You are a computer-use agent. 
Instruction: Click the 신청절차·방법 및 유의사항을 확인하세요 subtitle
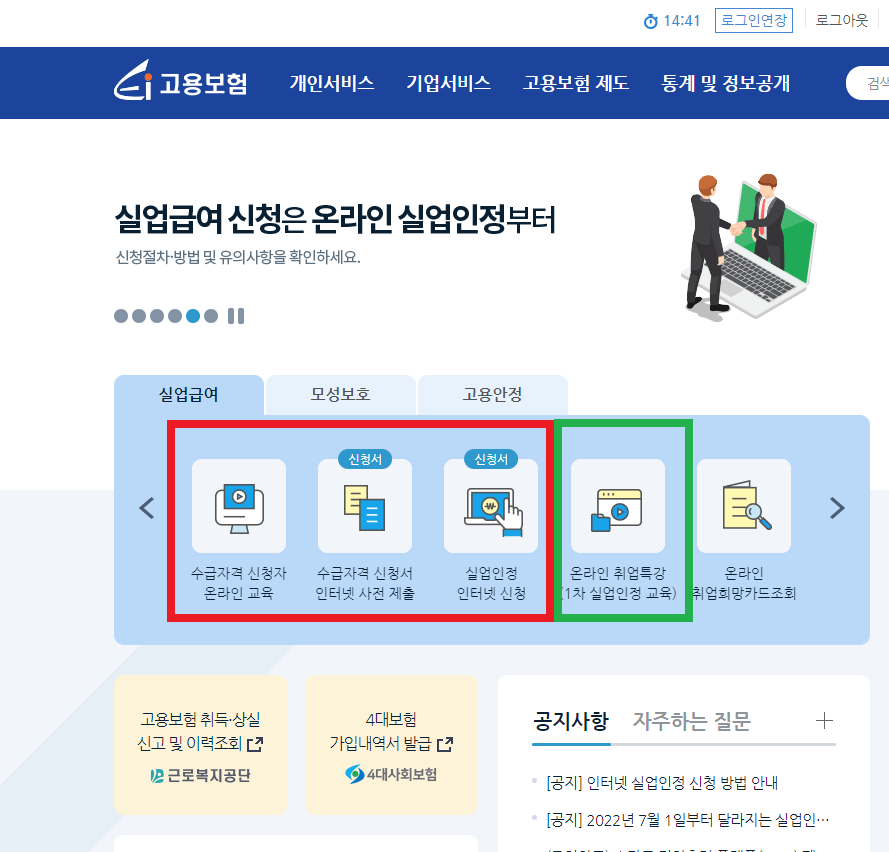click(x=238, y=257)
